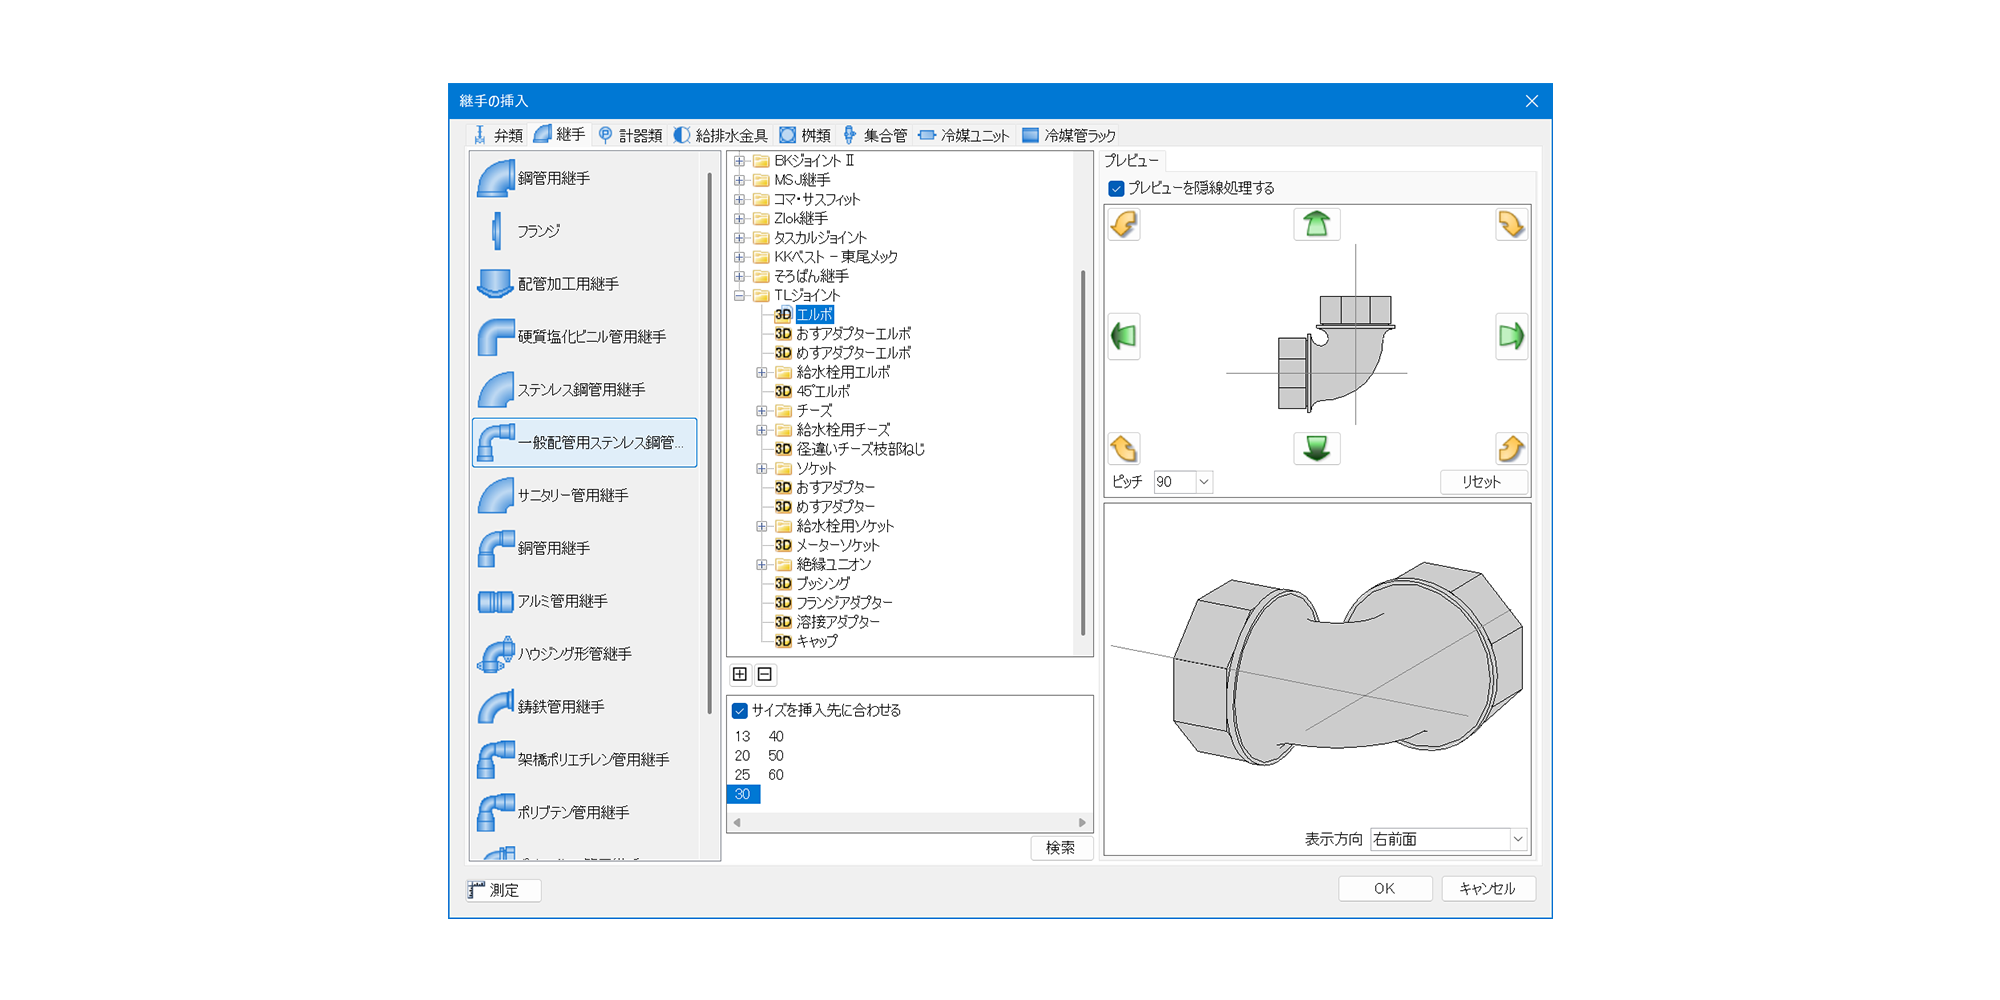Select 45°エルボ in the tree
2000x1000 pixels.
pos(823,392)
